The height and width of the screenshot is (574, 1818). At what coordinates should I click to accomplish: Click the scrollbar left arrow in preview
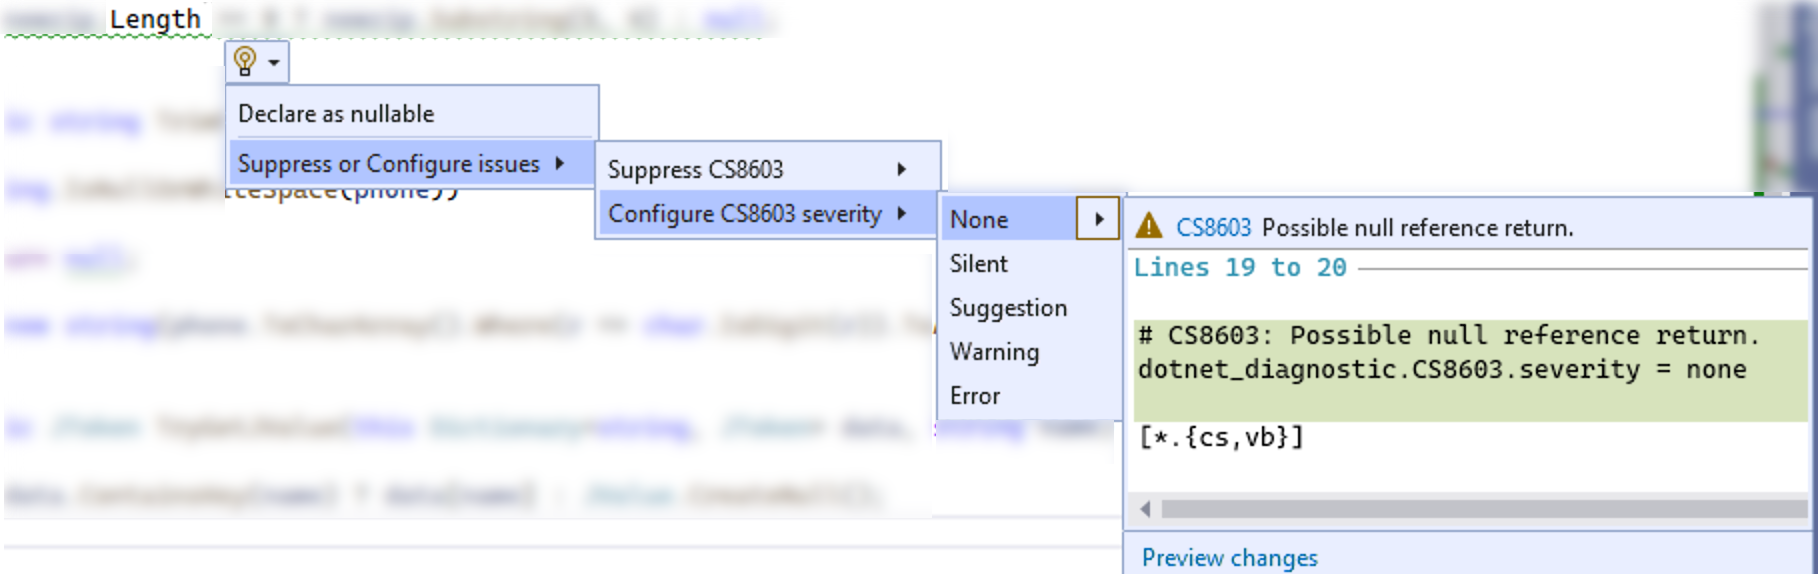pyautogui.click(x=1145, y=509)
